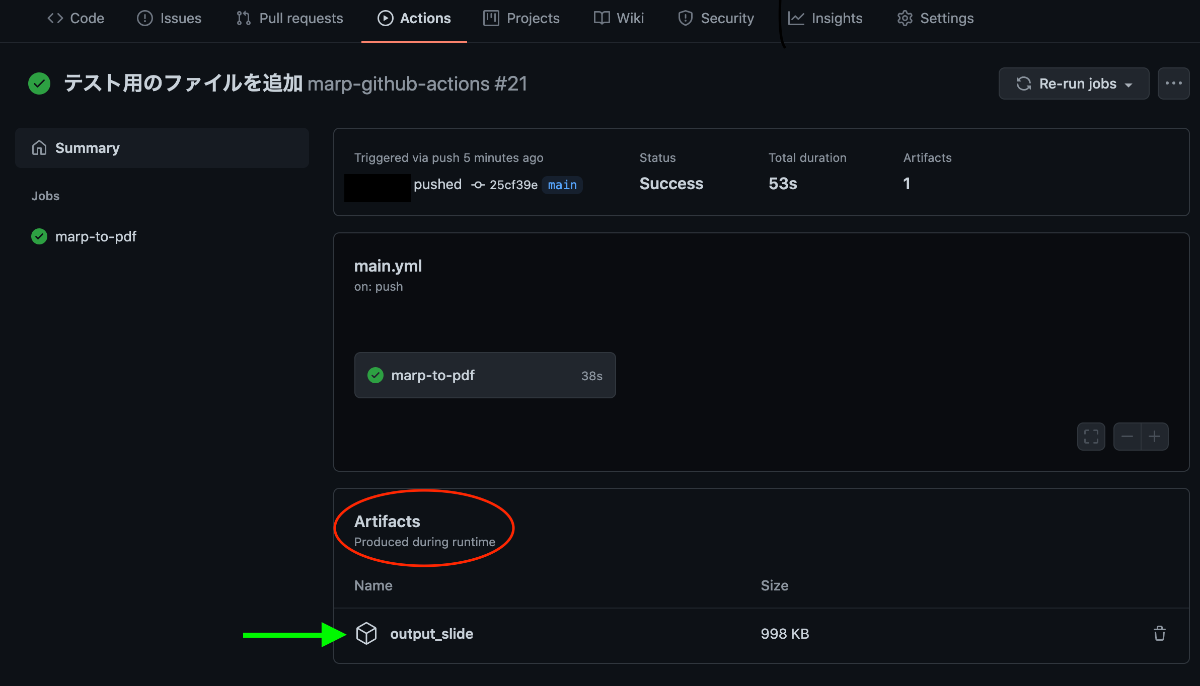
Task: Zoom out the workflow graph
Action: tap(1127, 437)
